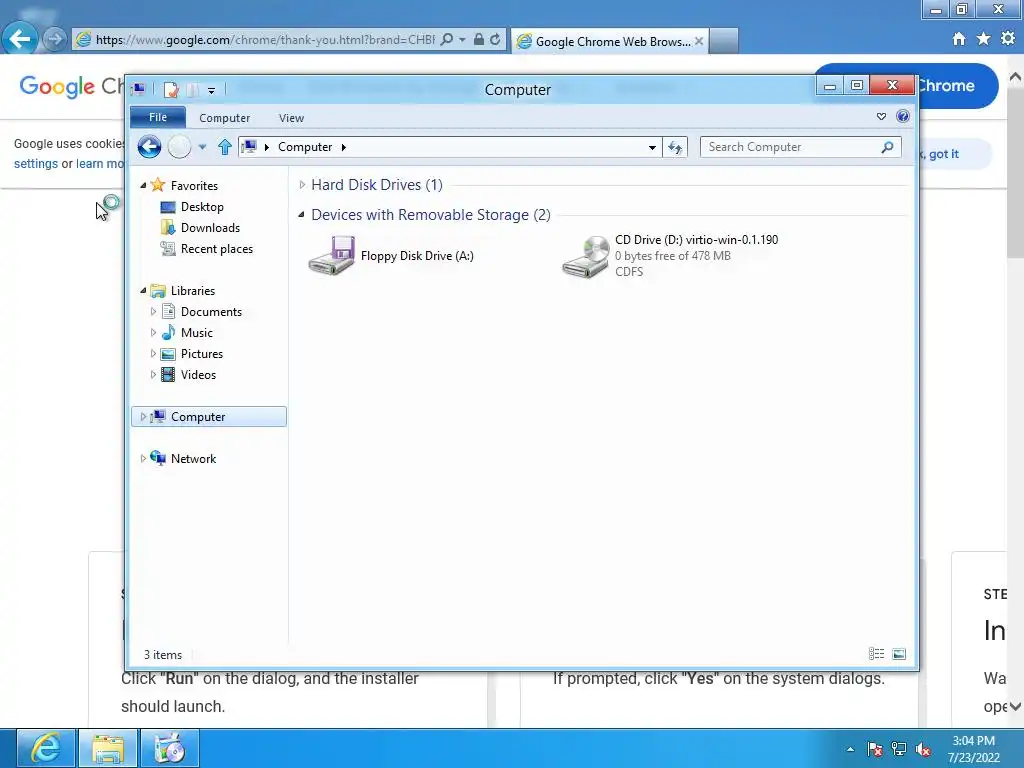1024x768 pixels.
Task: Expand the Documents library node
Action: pos(153,312)
